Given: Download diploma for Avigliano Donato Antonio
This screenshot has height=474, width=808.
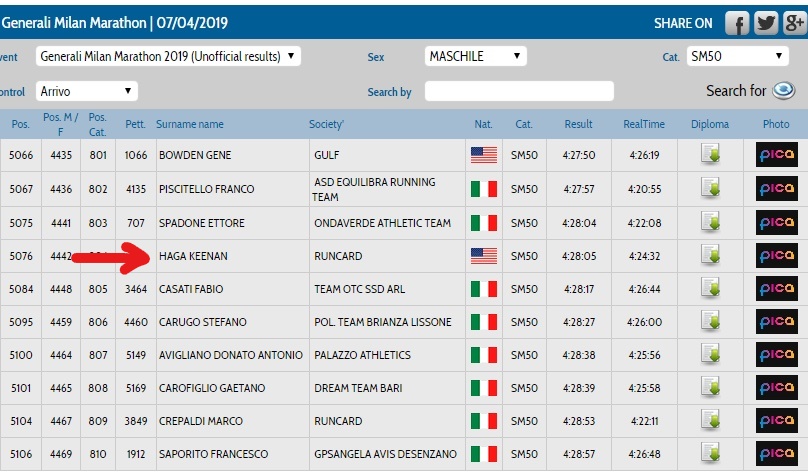Looking at the screenshot, I should pyautogui.click(x=710, y=354).
